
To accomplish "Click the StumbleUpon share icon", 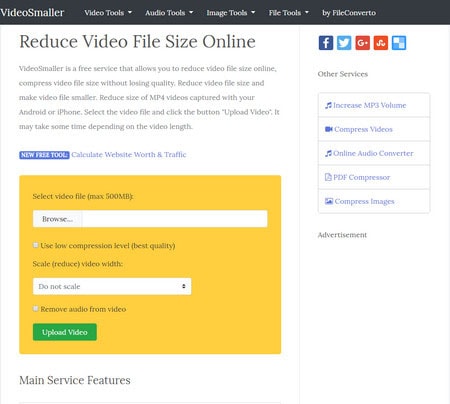I will click(381, 43).
